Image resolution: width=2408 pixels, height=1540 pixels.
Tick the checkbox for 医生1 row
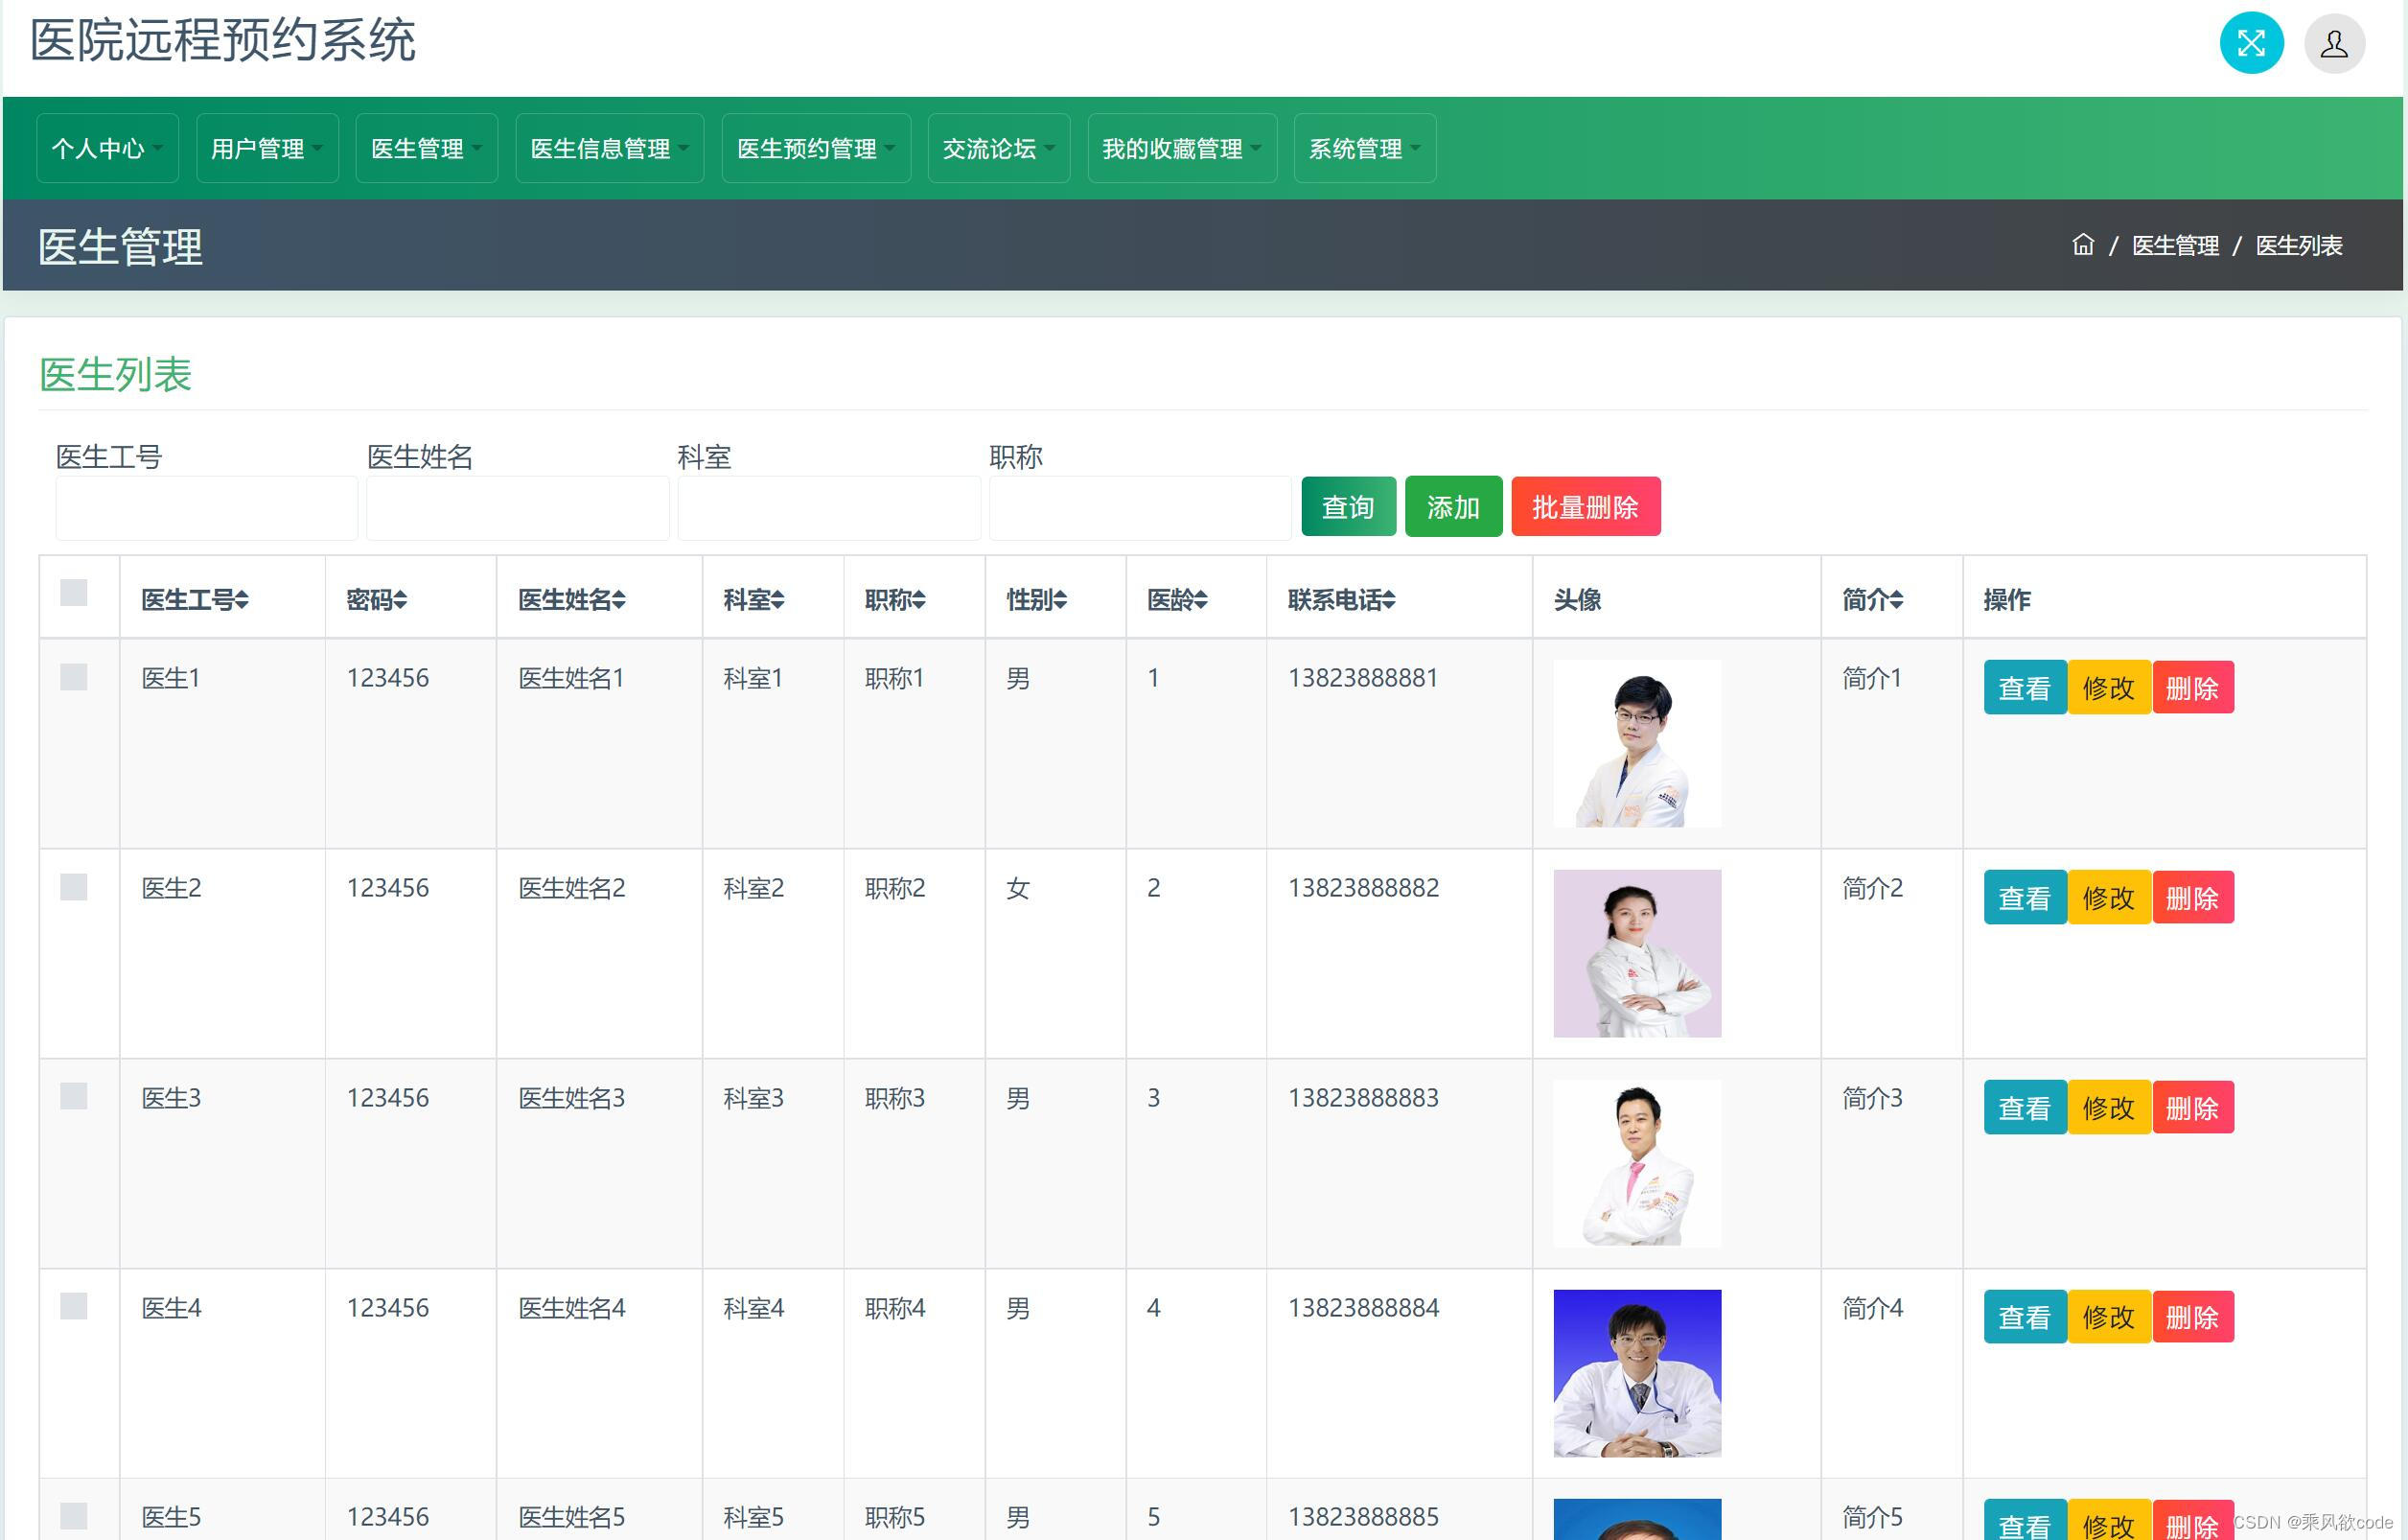(74, 677)
